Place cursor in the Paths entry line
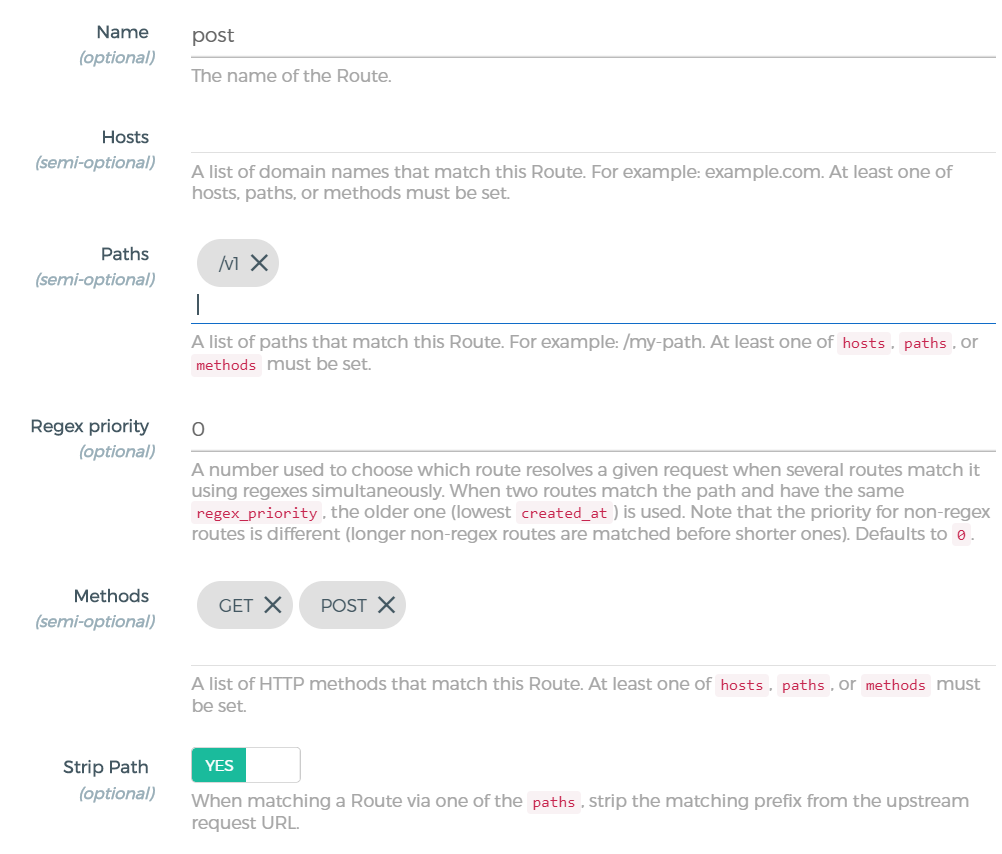 (592, 305)
